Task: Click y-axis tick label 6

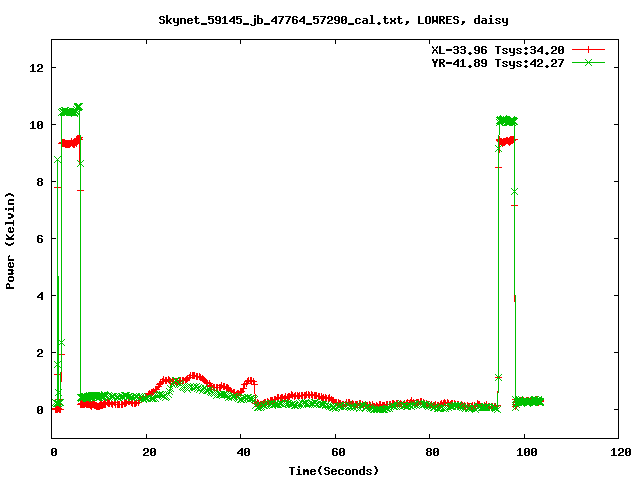Action: click(x=40, y=239)
